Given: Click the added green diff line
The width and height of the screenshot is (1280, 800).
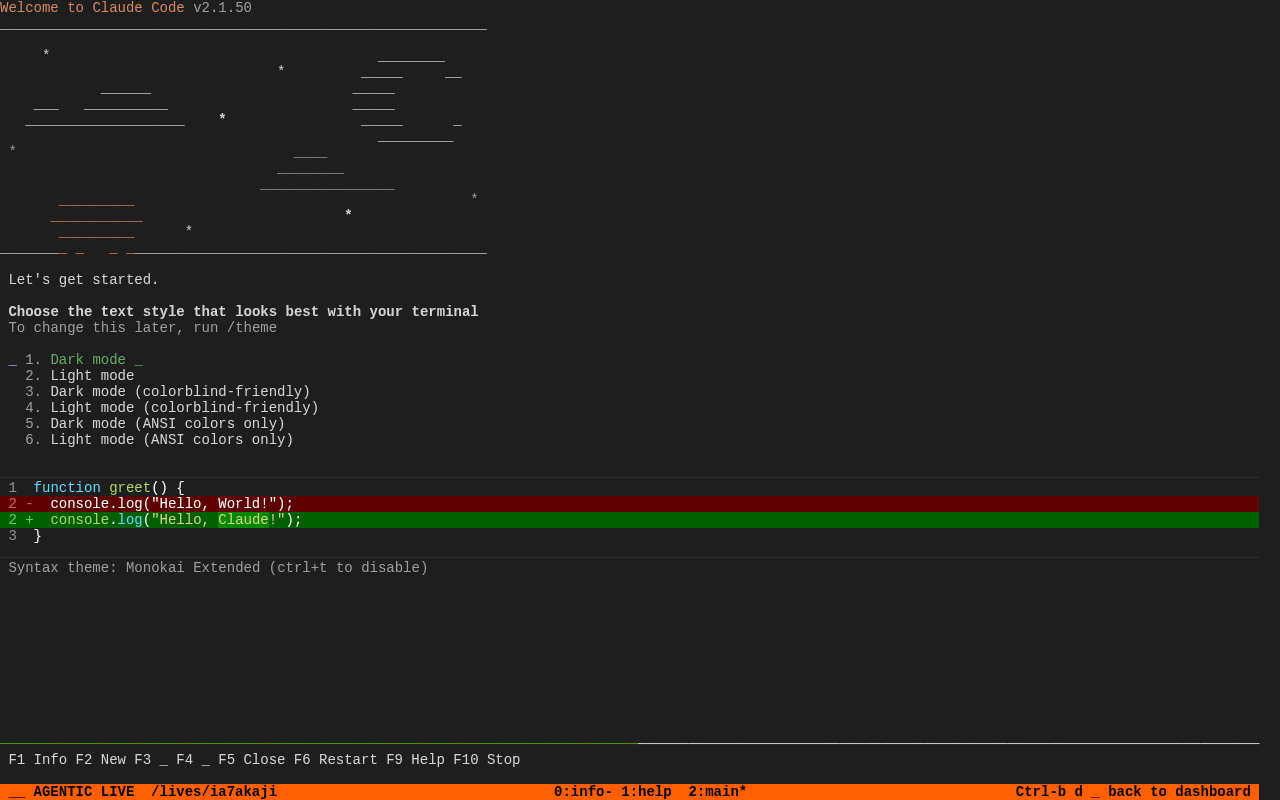Looking at the screenshot, I should coord(168,520).
